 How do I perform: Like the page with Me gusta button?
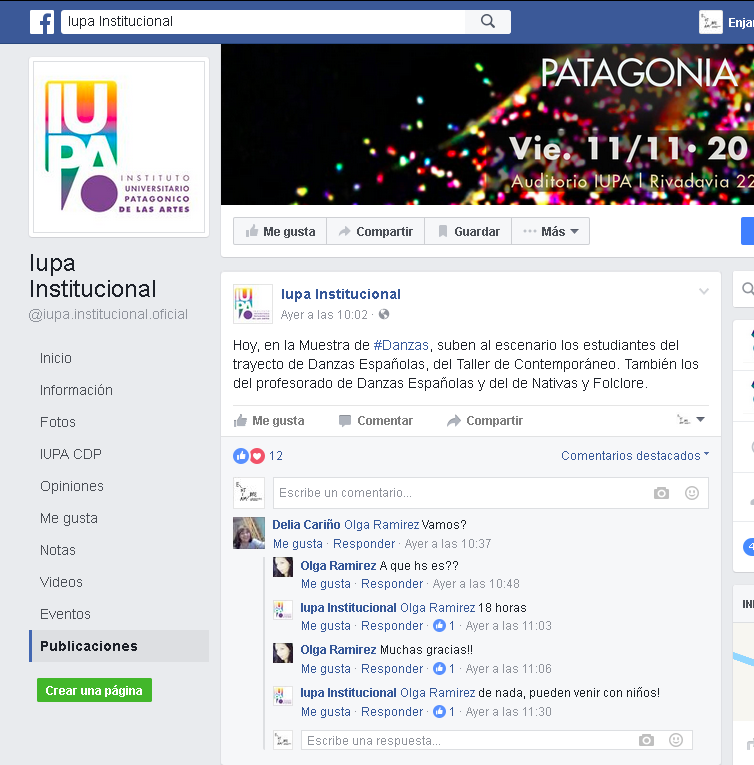point(280,231)
